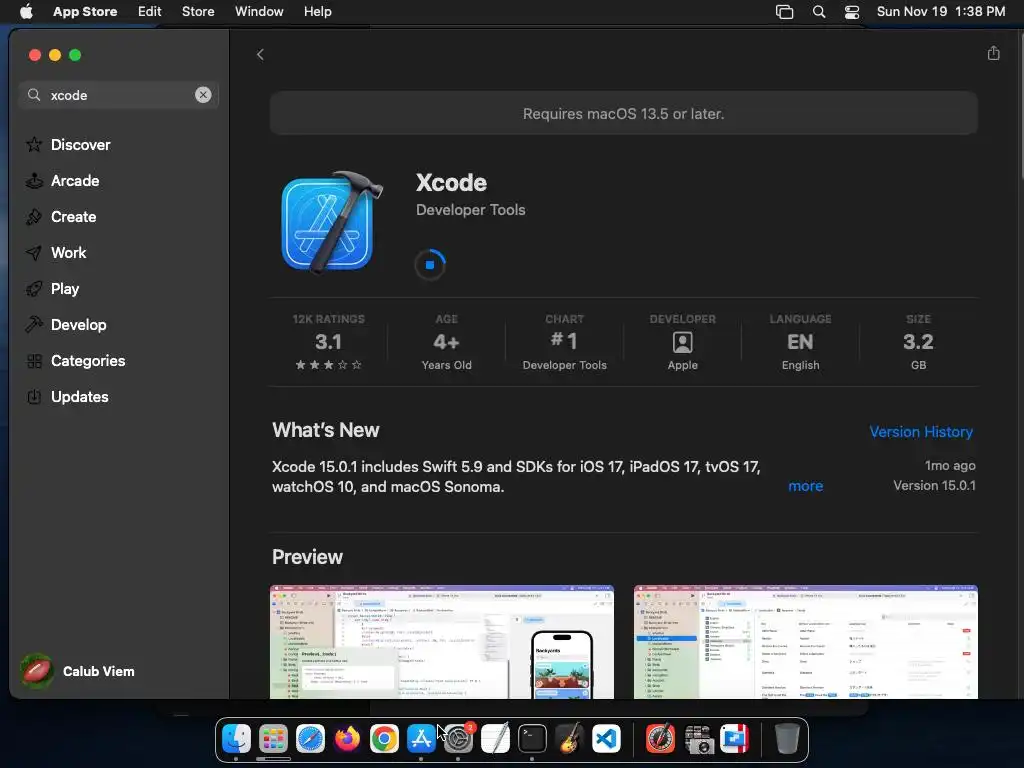The height and width of the screenshot is (768, 1024).
Task: Click the Requires macOS 13.5 banner
Action: tap(624, 114)
